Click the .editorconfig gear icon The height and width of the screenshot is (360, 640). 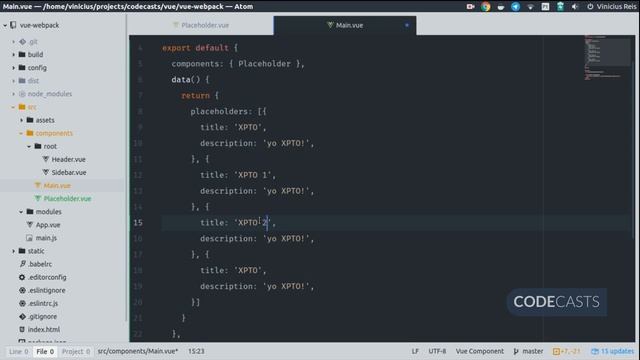[22, 277]
